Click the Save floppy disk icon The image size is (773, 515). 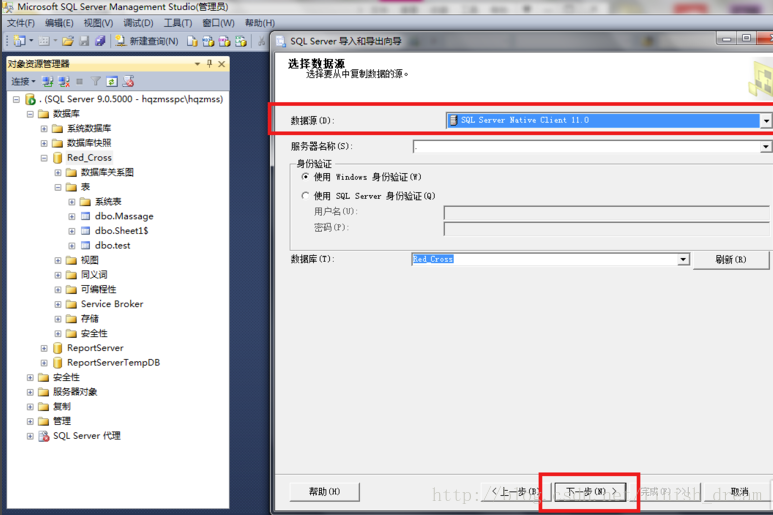click(x=84, y=41)
